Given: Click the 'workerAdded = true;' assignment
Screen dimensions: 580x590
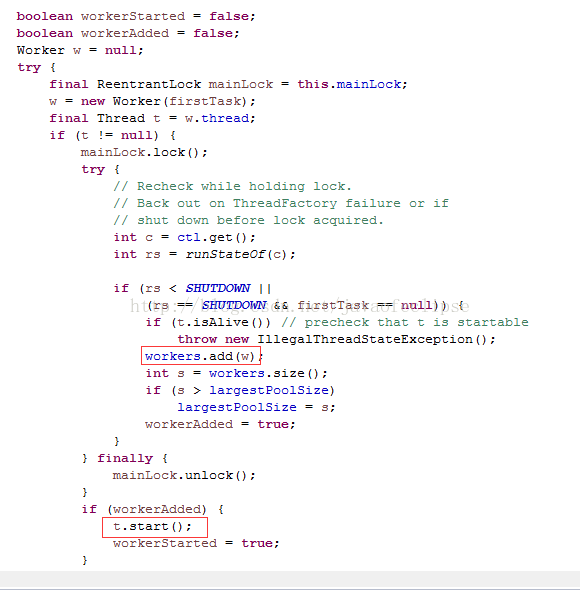Looking at the screenshot, I should click(220, 424).
